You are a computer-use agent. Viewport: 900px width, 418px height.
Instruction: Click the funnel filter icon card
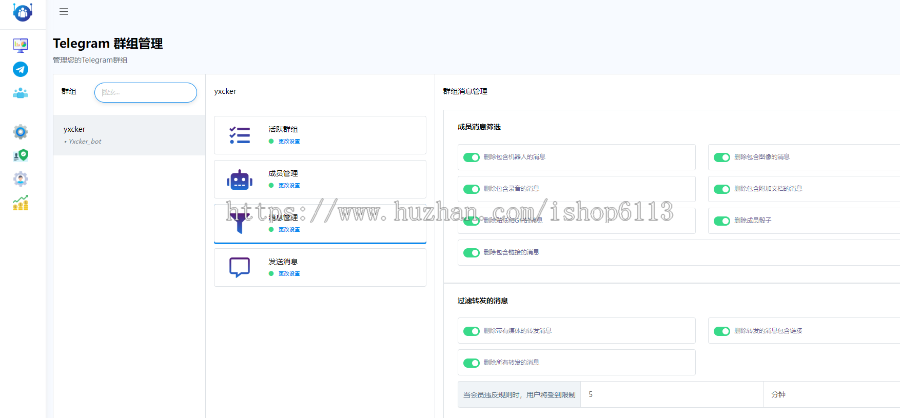(x=240, y=223)
